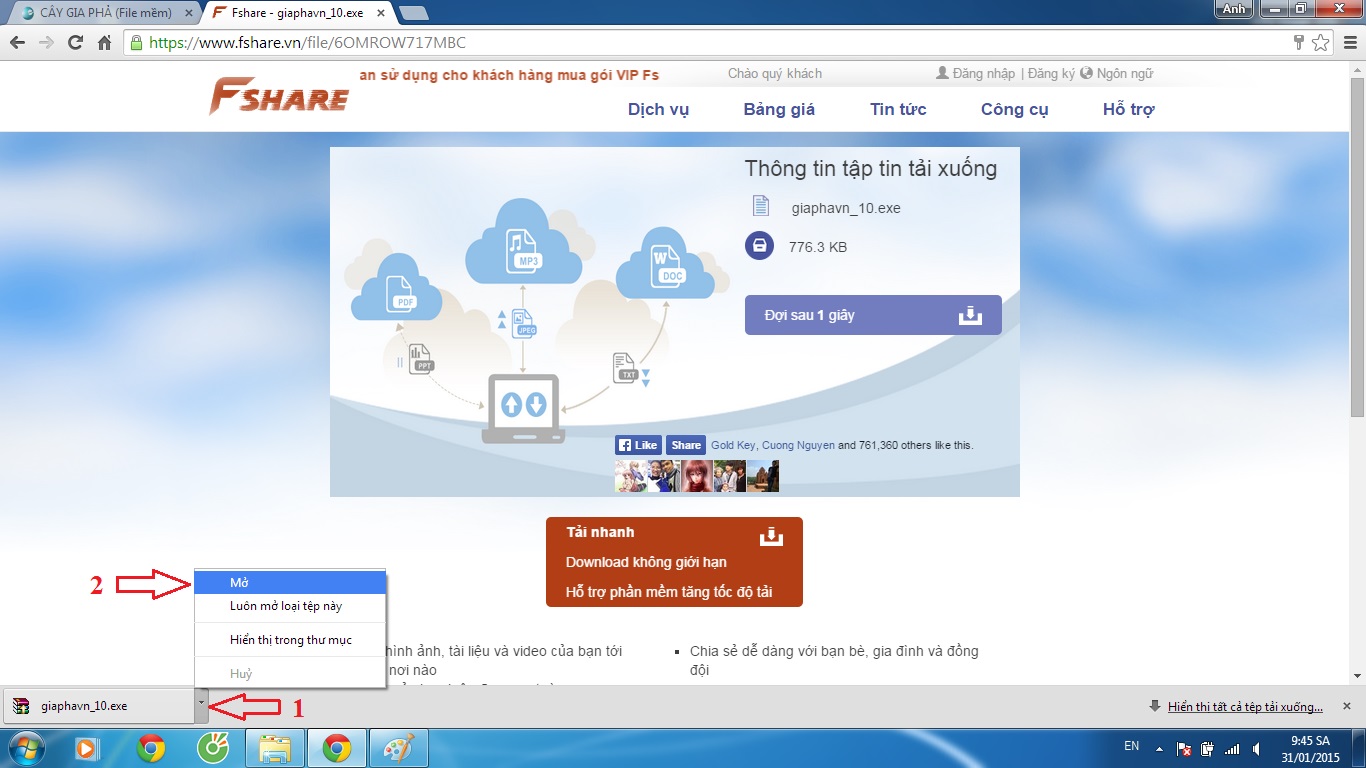Open the media player taskbar icon

[88, 748]
